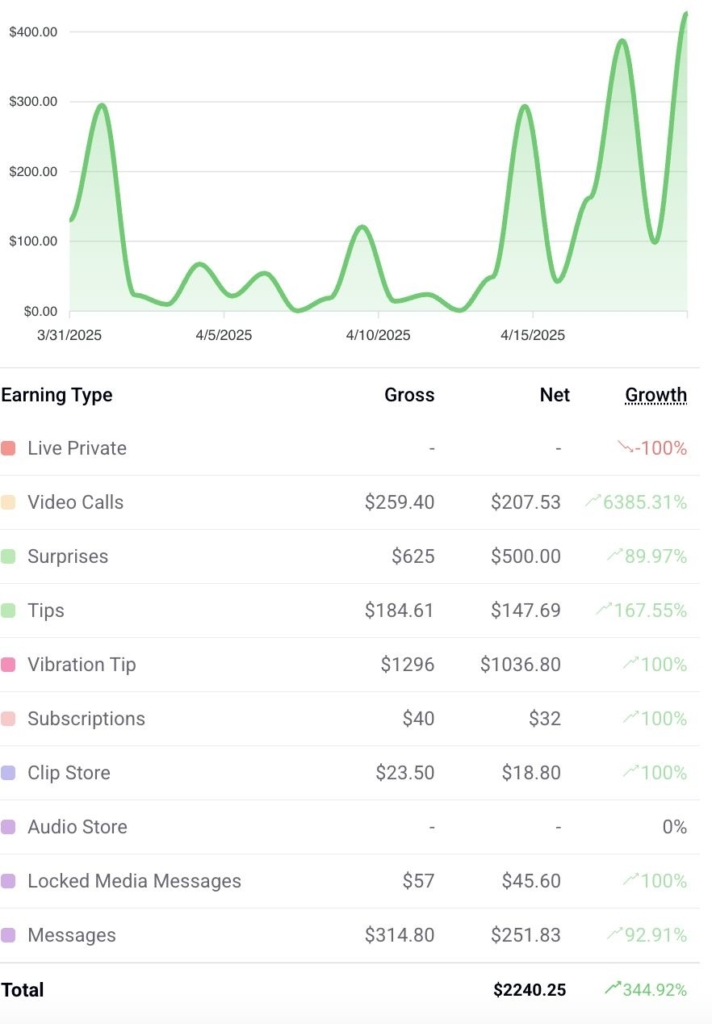Click the growth arrow icon beside 89.97%

614,556
